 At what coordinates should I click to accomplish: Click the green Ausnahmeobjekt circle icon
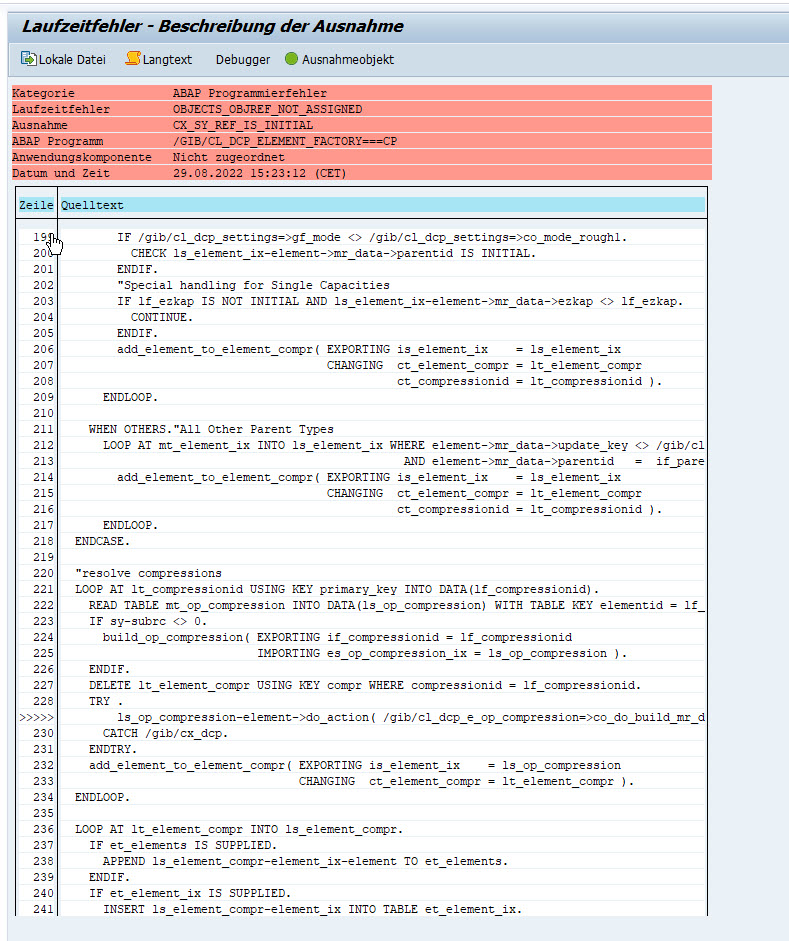[x=292, y=59]
